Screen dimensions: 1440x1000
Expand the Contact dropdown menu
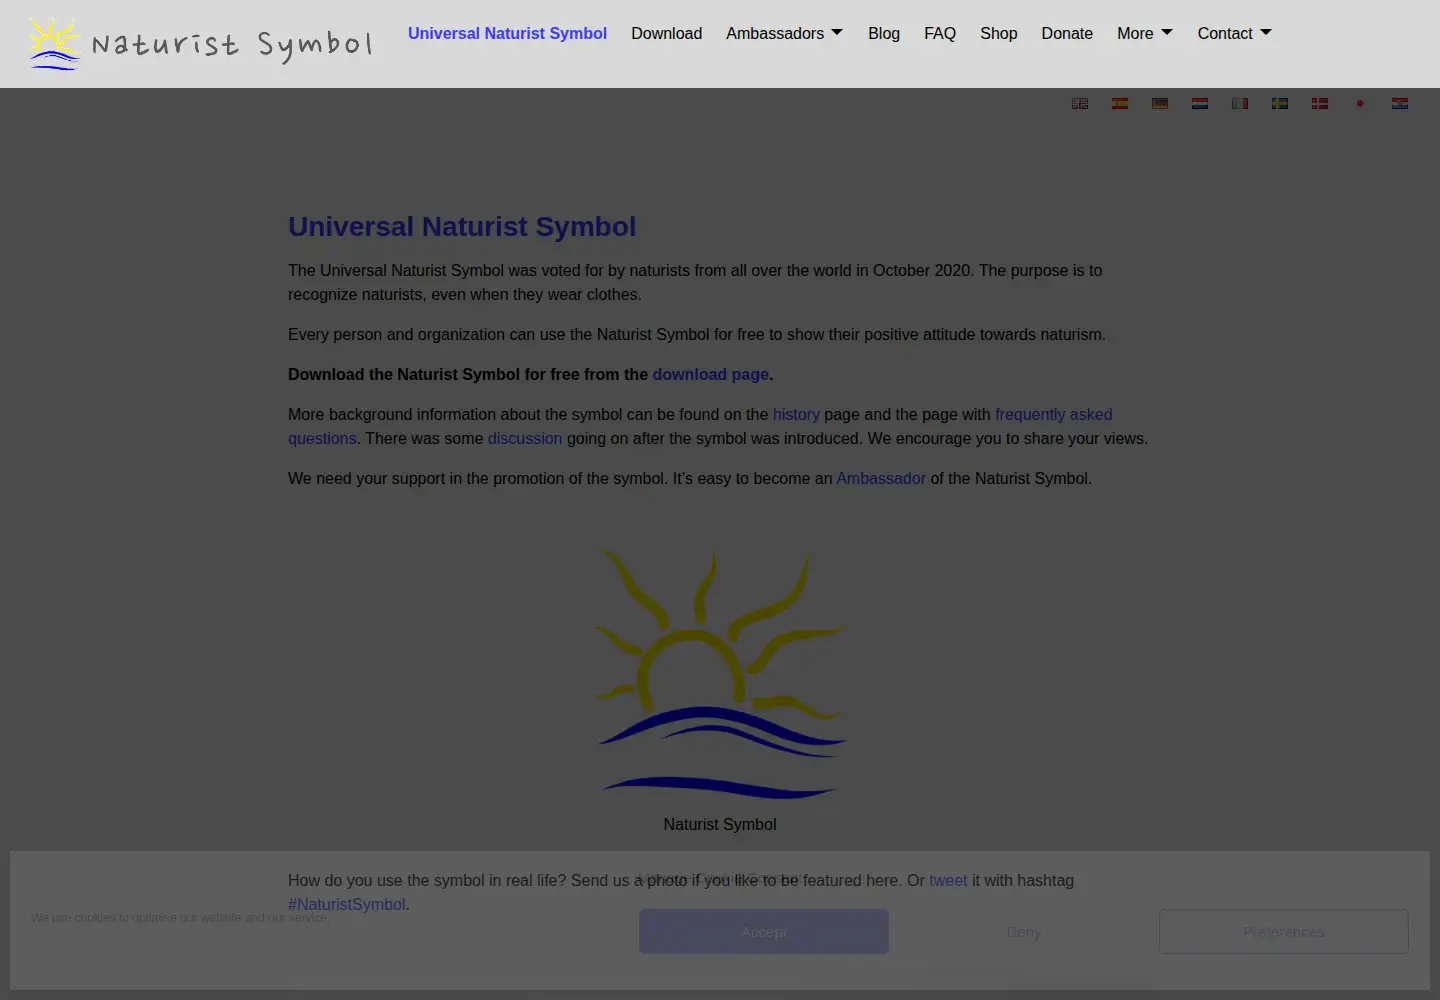pos(1235,33)
